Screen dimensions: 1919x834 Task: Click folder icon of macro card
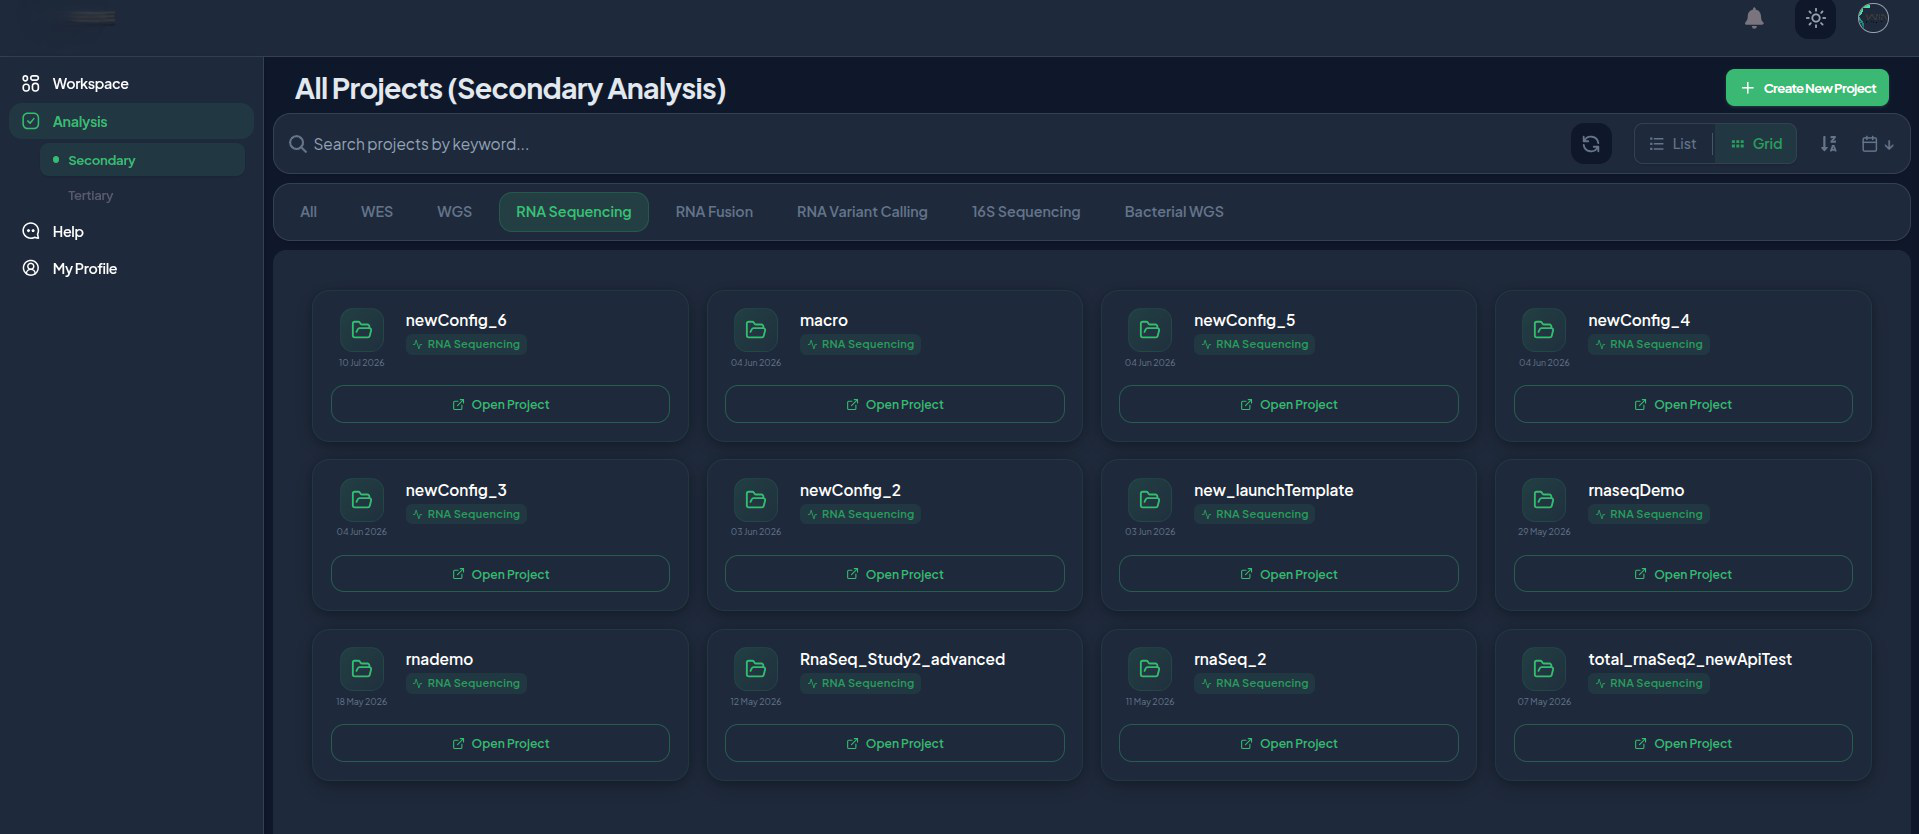pos(756,330)
